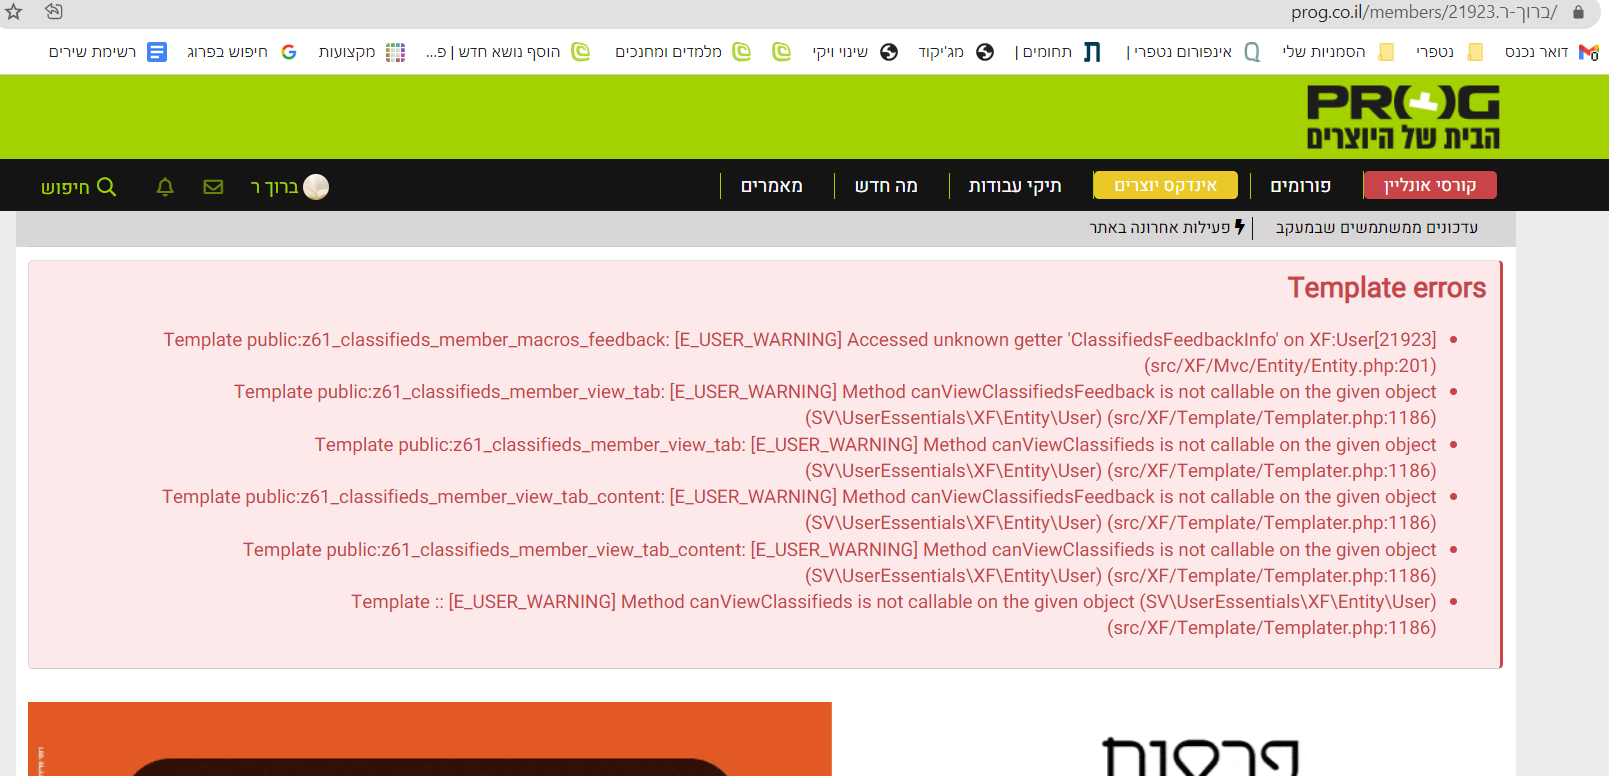Click the unlabeled green swirl bookmark icon

click(781, 52)
